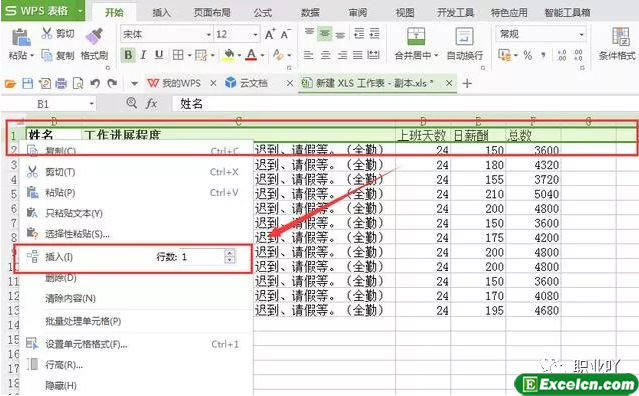Toggle italic formatting
639x396 pixels.
pyautogui.click(x=143, y=55)
